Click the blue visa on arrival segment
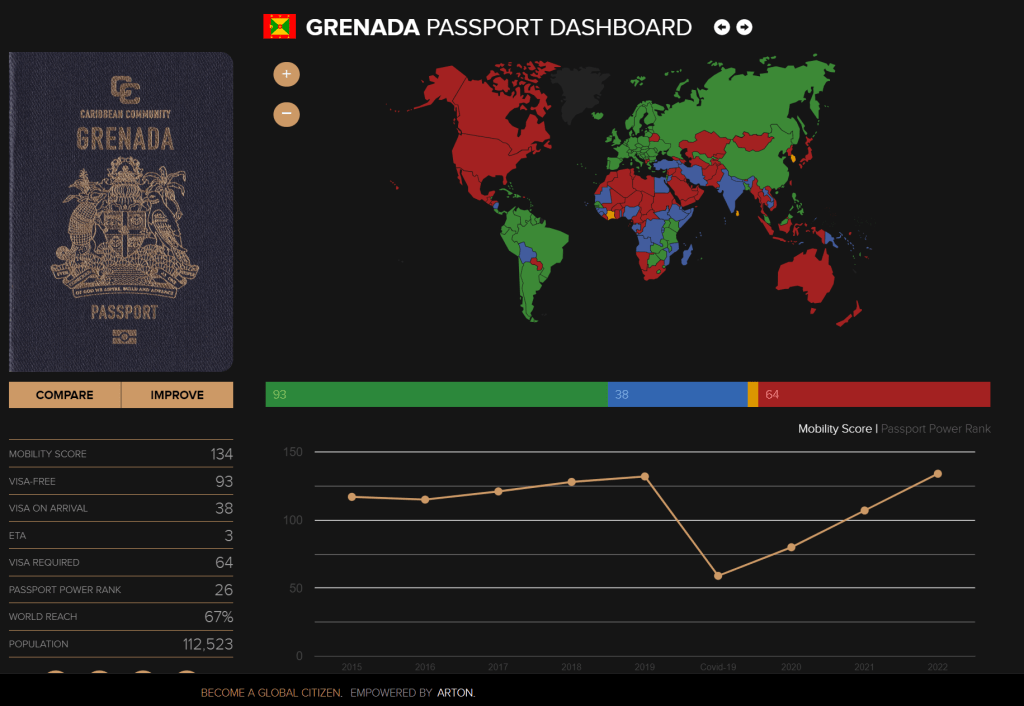Image resolution: width=1024 pixels, height=706 pixels. [x=677, y=395]
